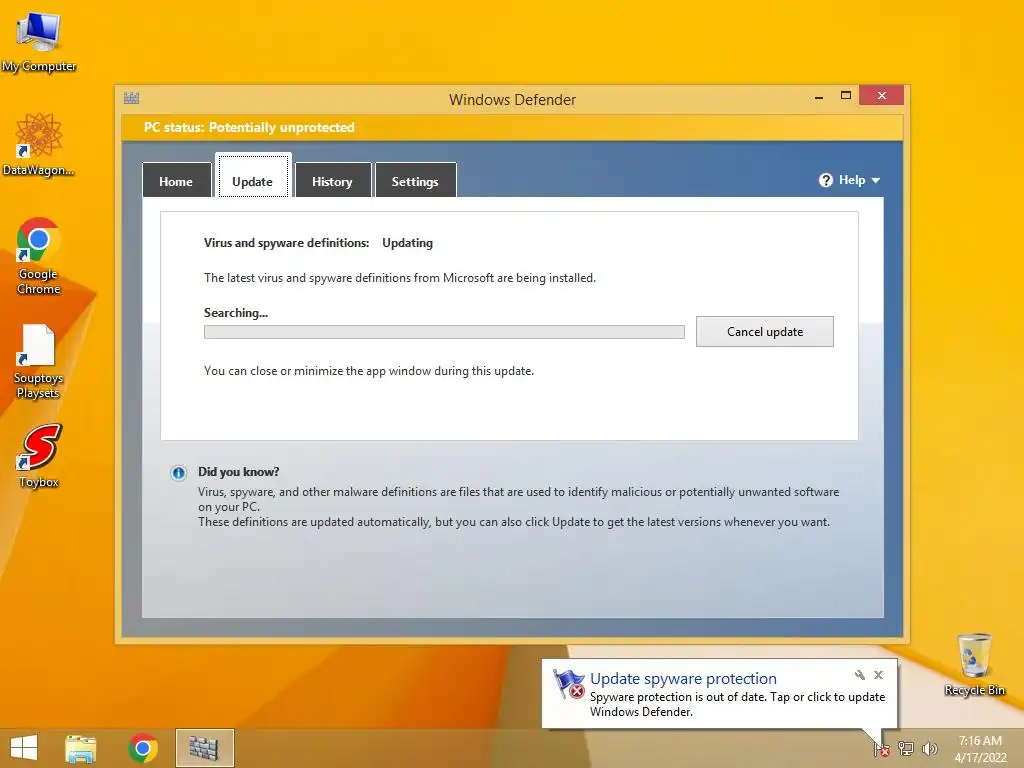This screenshot has width=1024, height=768.
Task: Select the DataWagon desktop shortcut
Action: click(x=39, y=144)
